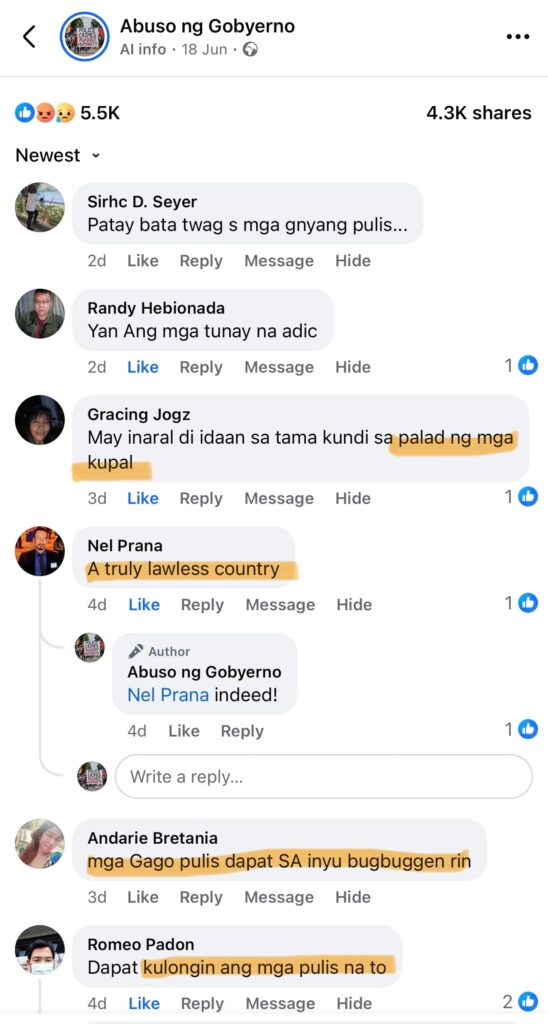Screen dimensions: 548x1024
Task: Toggle Like on Andarie Bretania's comment
Action: click(142, 897)
